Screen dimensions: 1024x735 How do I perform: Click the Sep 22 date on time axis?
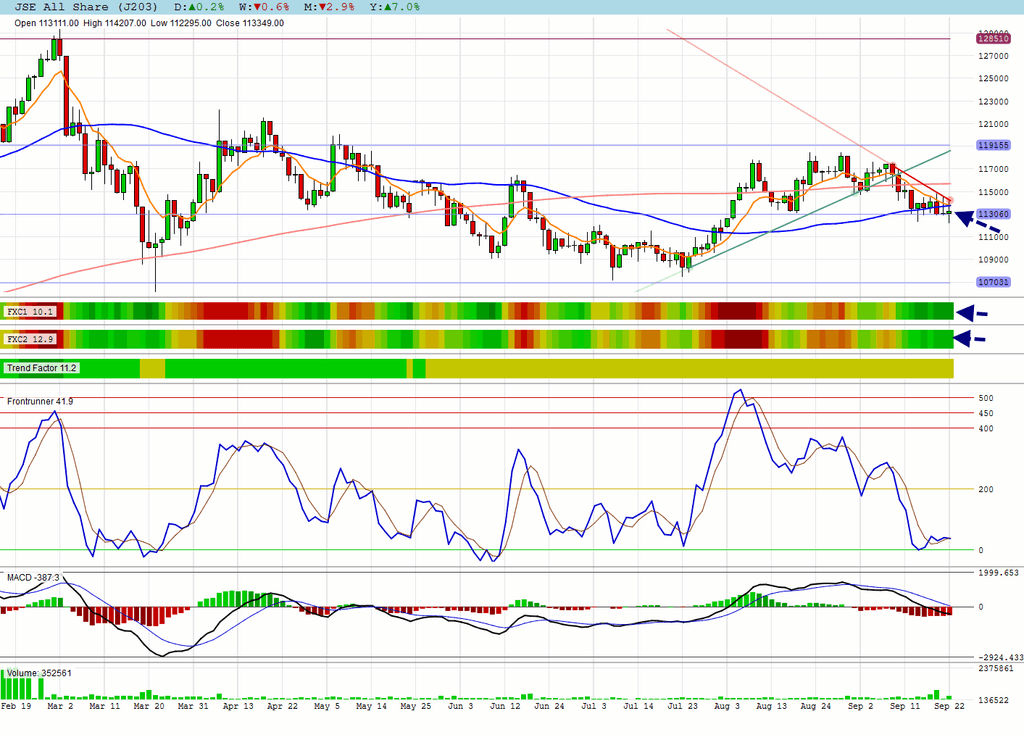(x=950, y=706)
